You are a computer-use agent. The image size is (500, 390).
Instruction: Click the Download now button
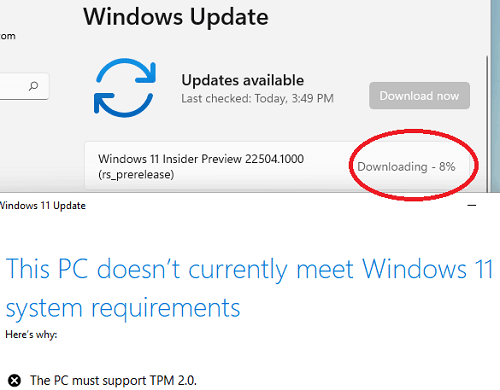[x=419, y=96]
